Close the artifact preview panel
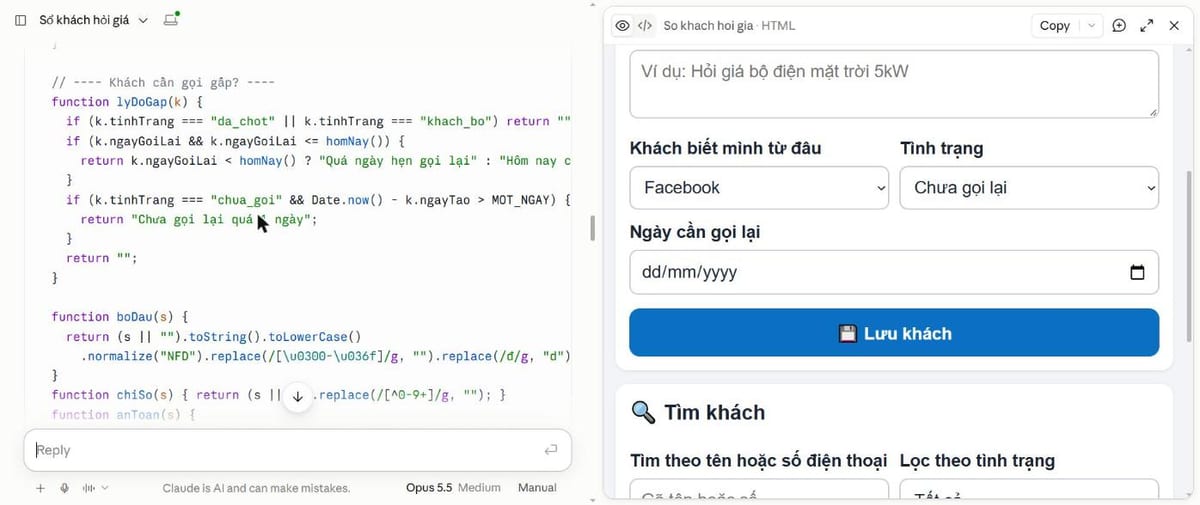This screenshot has width=1200, height=505. [1175, 26]
